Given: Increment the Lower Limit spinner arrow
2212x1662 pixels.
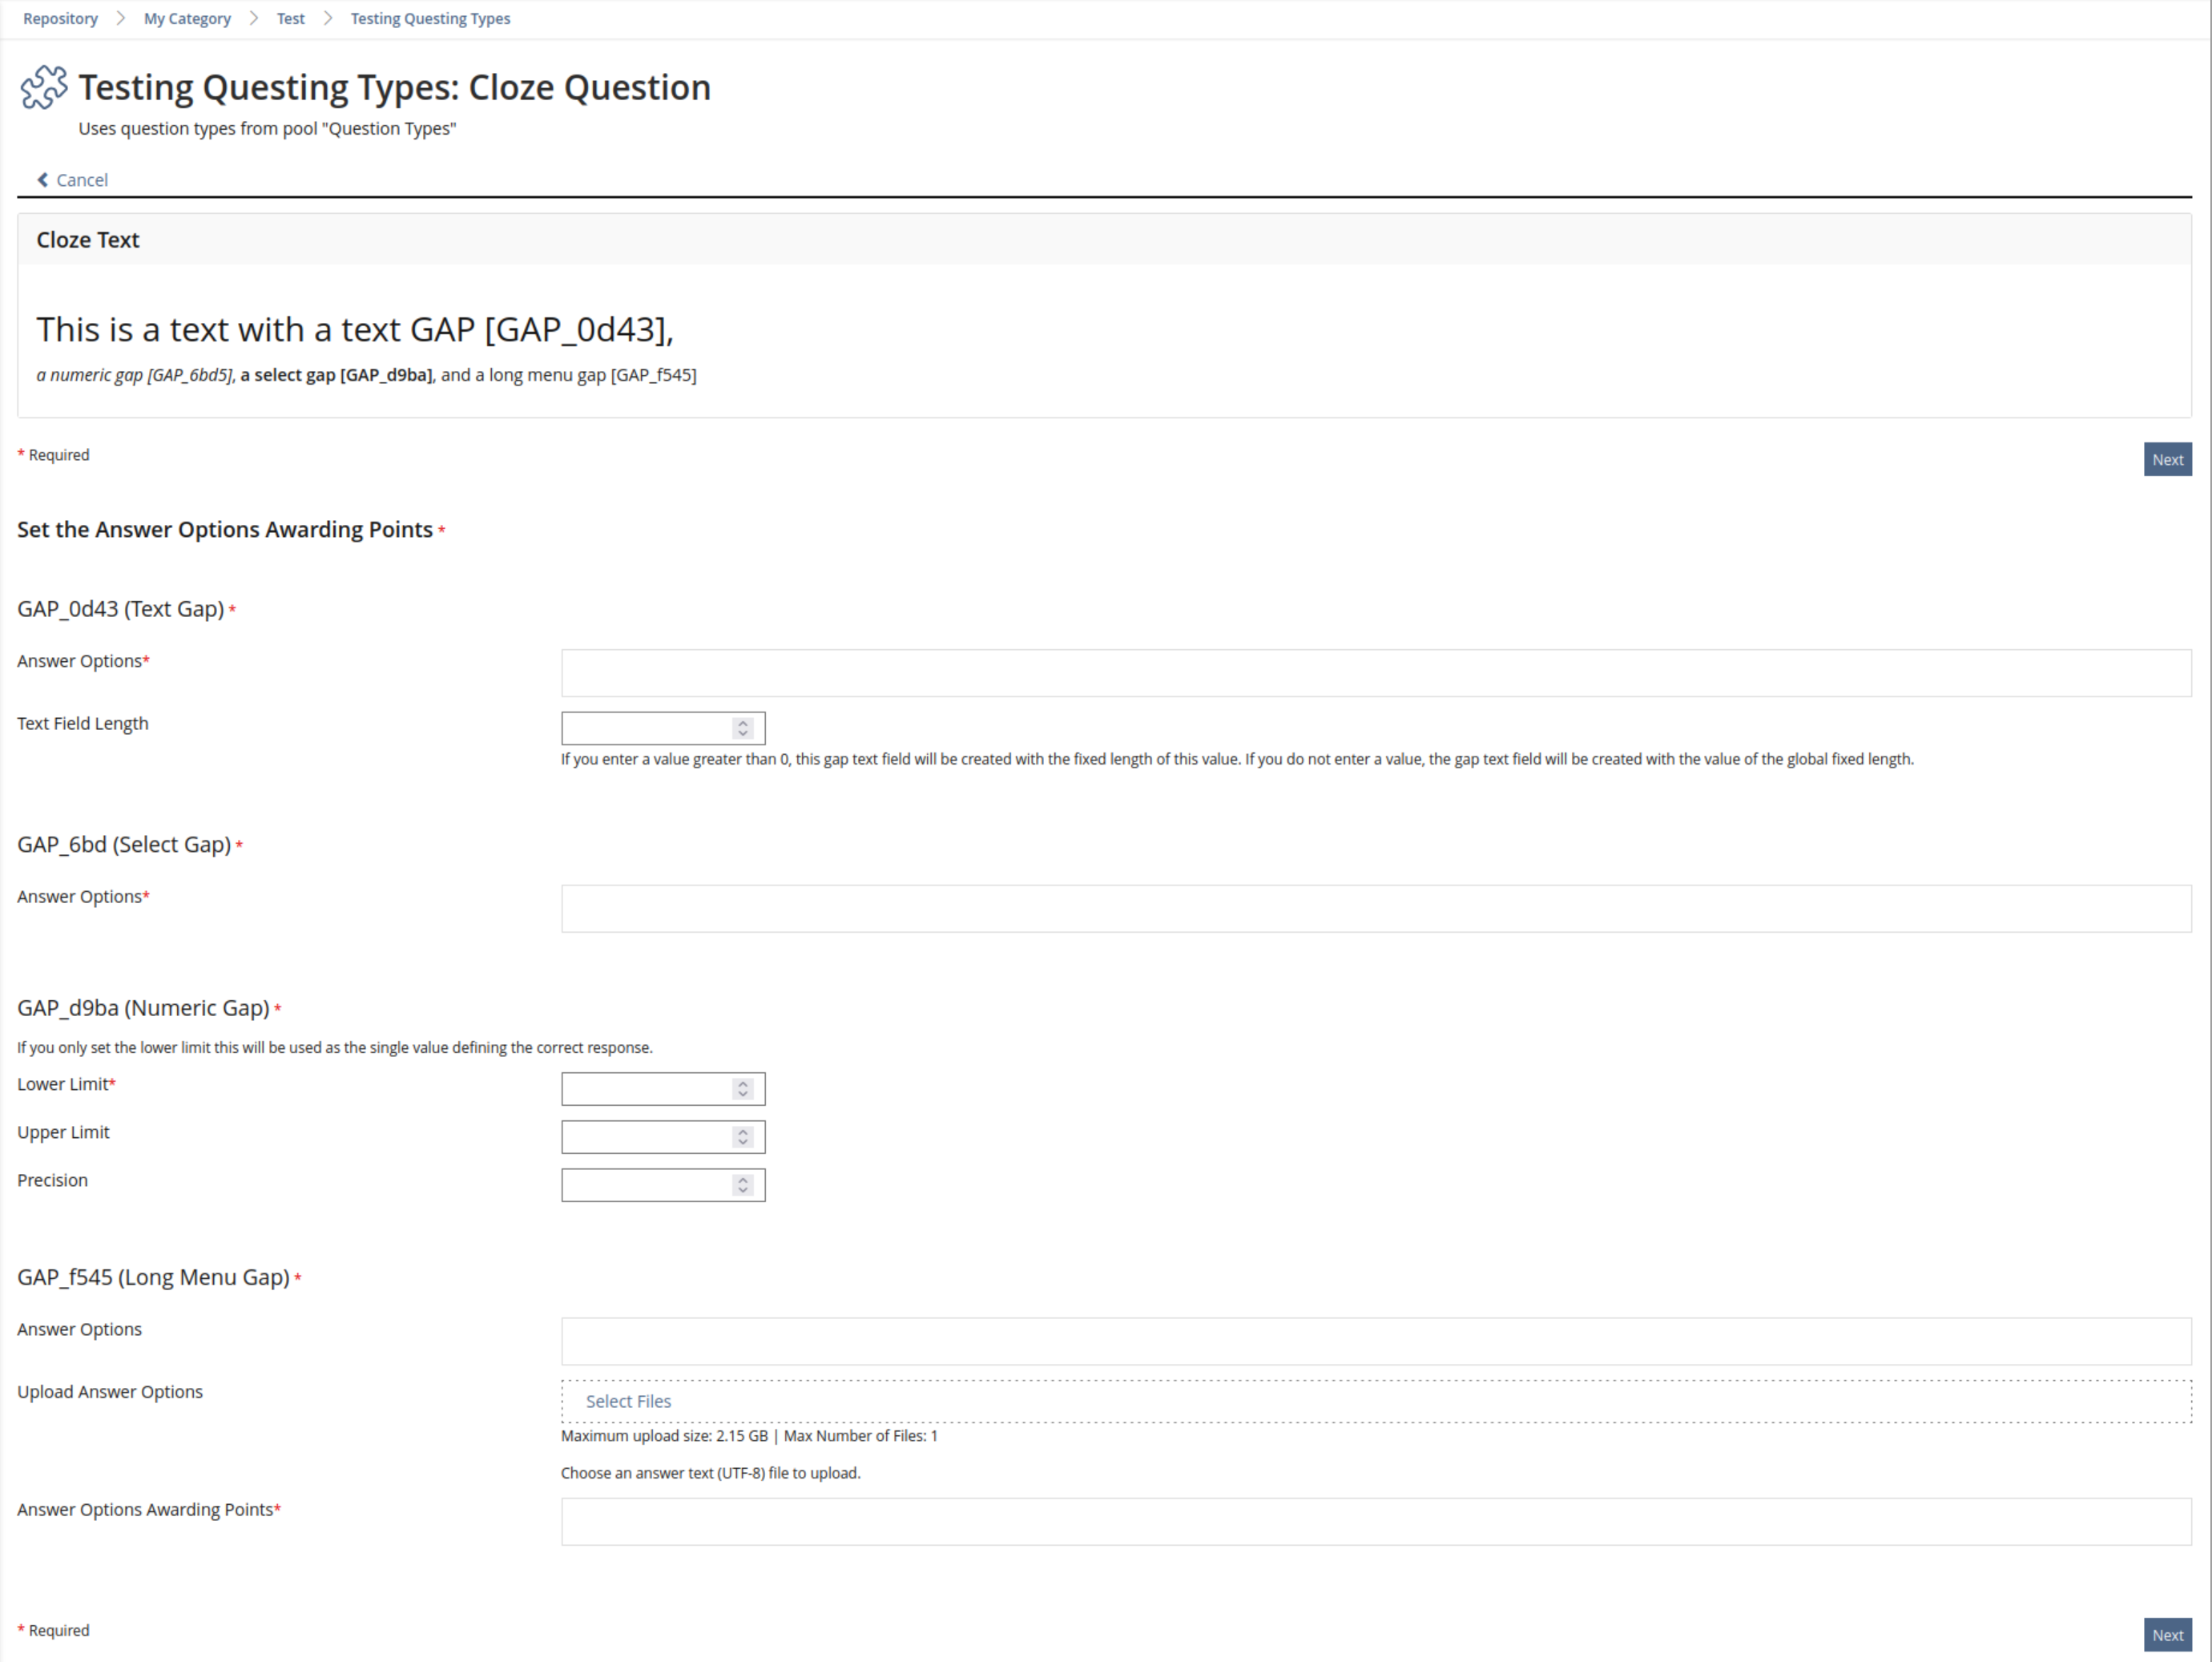Looking at the screenshot, I should 743,1084.
